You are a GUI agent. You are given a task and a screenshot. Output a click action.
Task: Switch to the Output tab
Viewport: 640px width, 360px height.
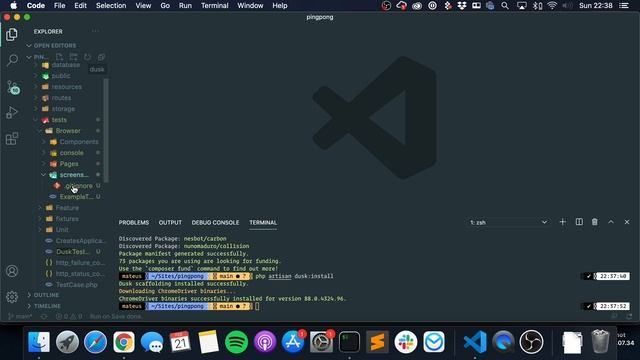(x=170, y=222)
